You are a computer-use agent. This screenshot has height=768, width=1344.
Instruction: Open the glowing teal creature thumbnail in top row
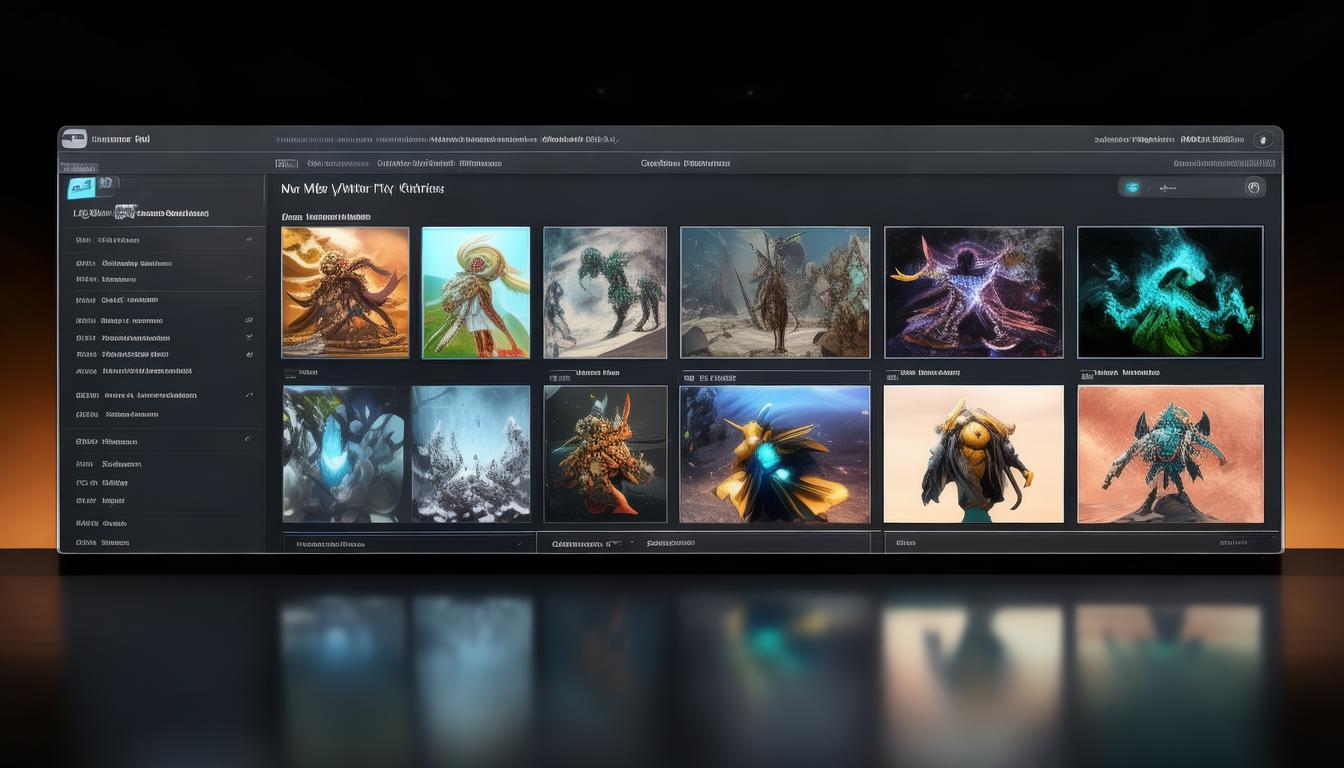1169,292
